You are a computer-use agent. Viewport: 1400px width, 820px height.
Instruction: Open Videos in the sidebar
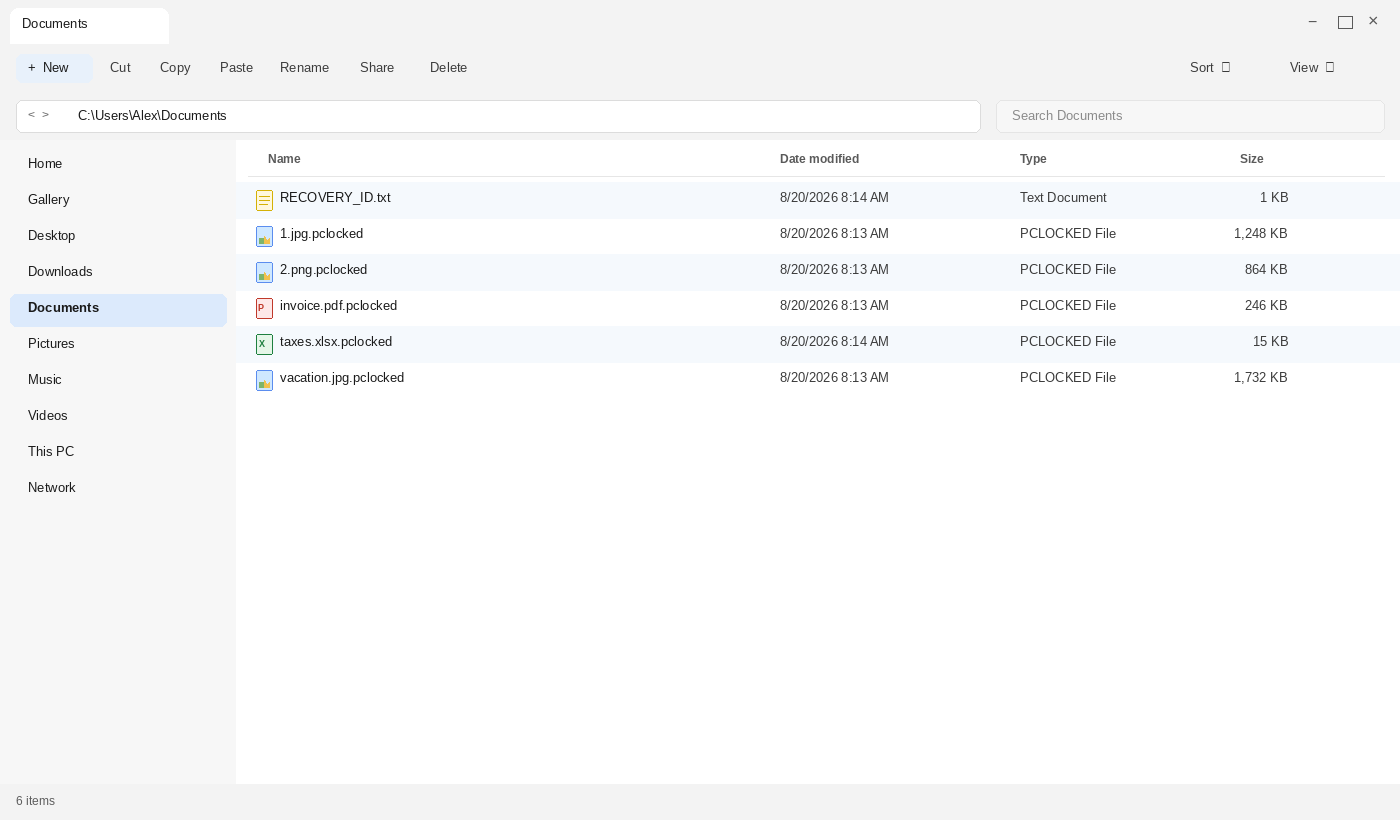pos(118,416)
